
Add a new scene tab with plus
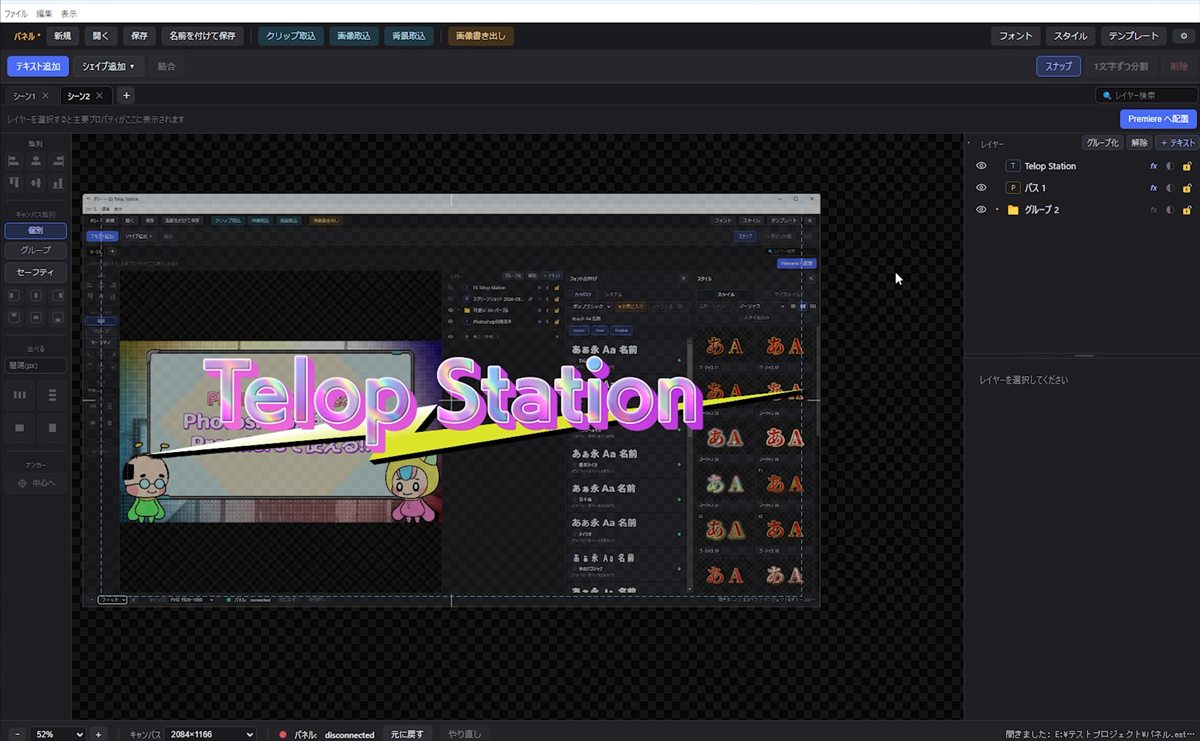coord(126,95)
